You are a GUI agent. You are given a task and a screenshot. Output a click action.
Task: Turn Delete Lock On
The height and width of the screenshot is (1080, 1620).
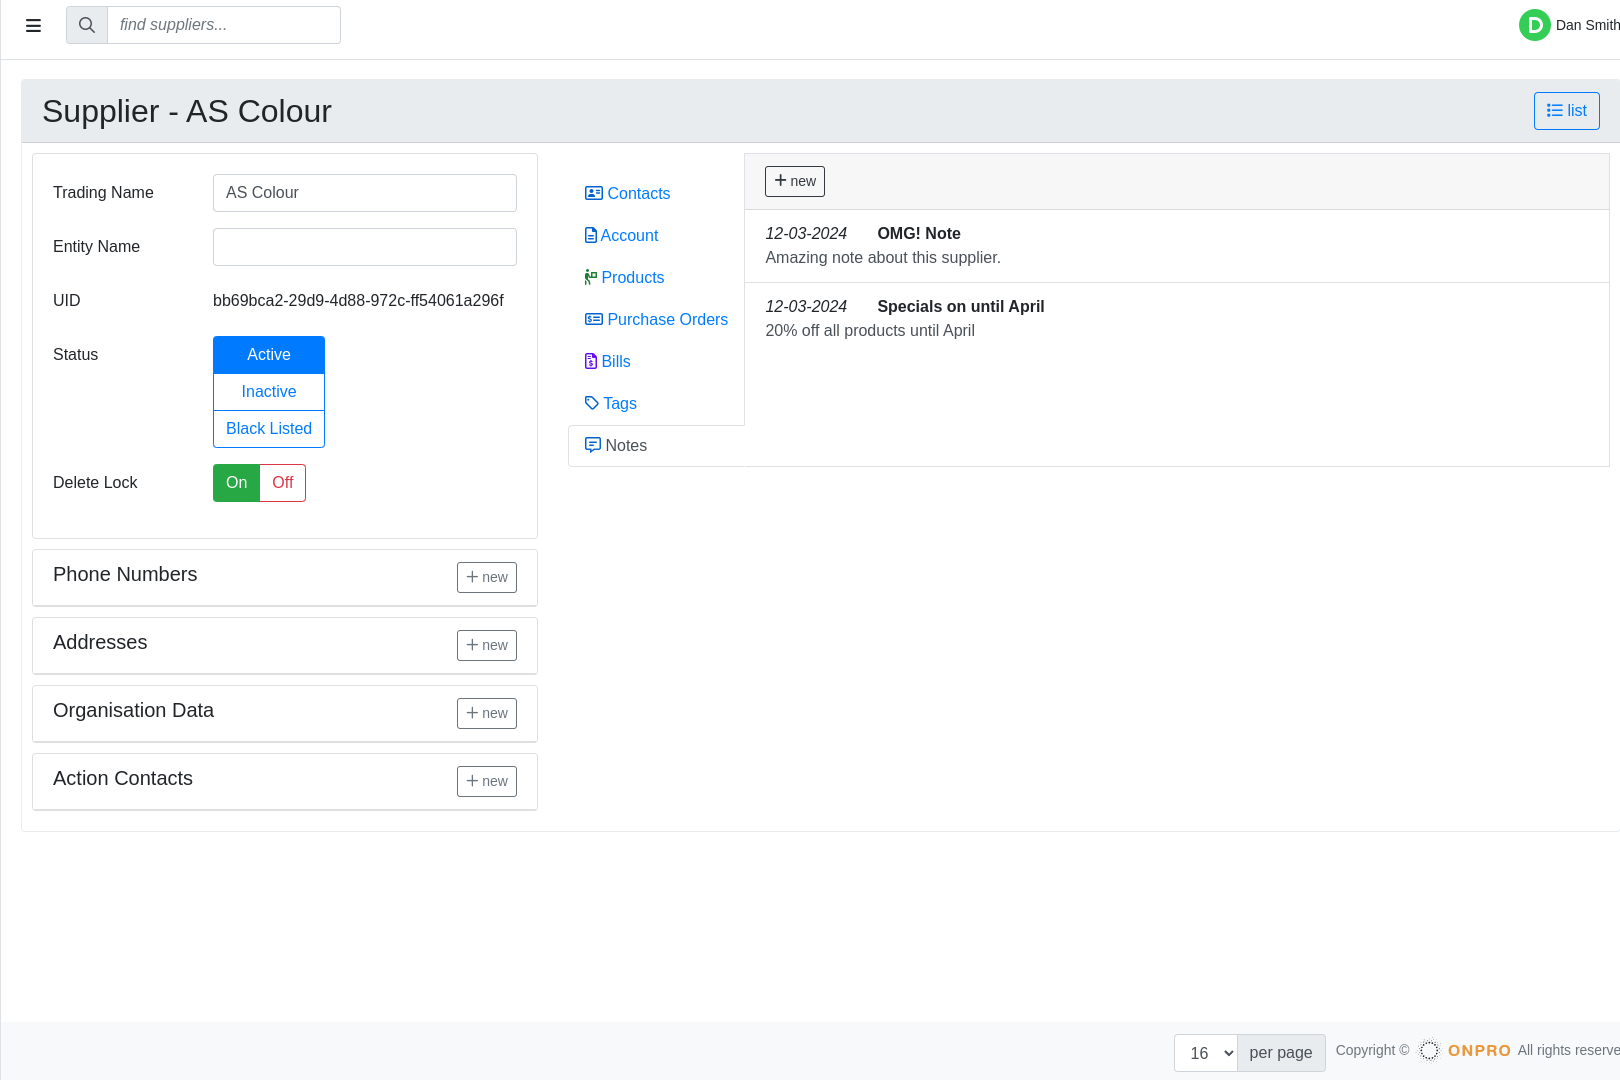click(236, 483)
